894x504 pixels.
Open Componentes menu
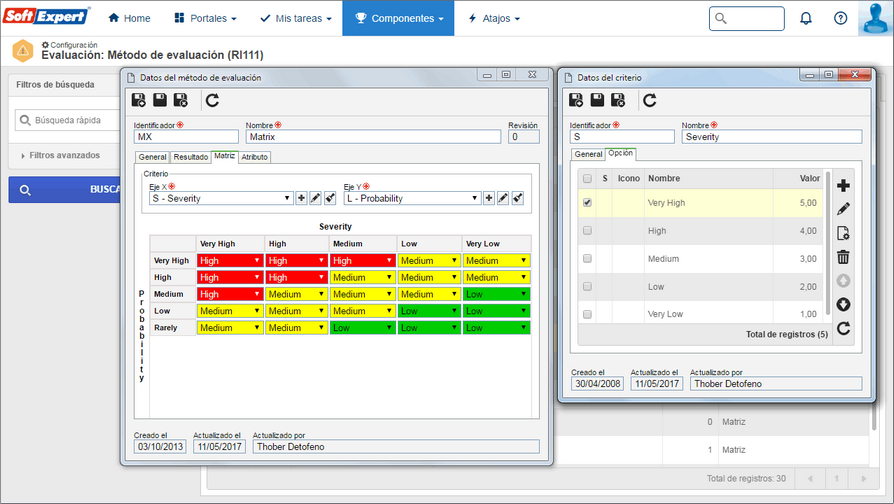pos(399,18)
